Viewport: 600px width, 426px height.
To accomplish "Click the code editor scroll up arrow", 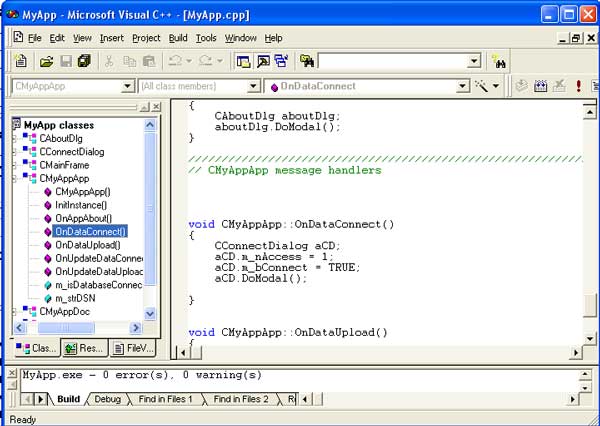I will point(590,113).
